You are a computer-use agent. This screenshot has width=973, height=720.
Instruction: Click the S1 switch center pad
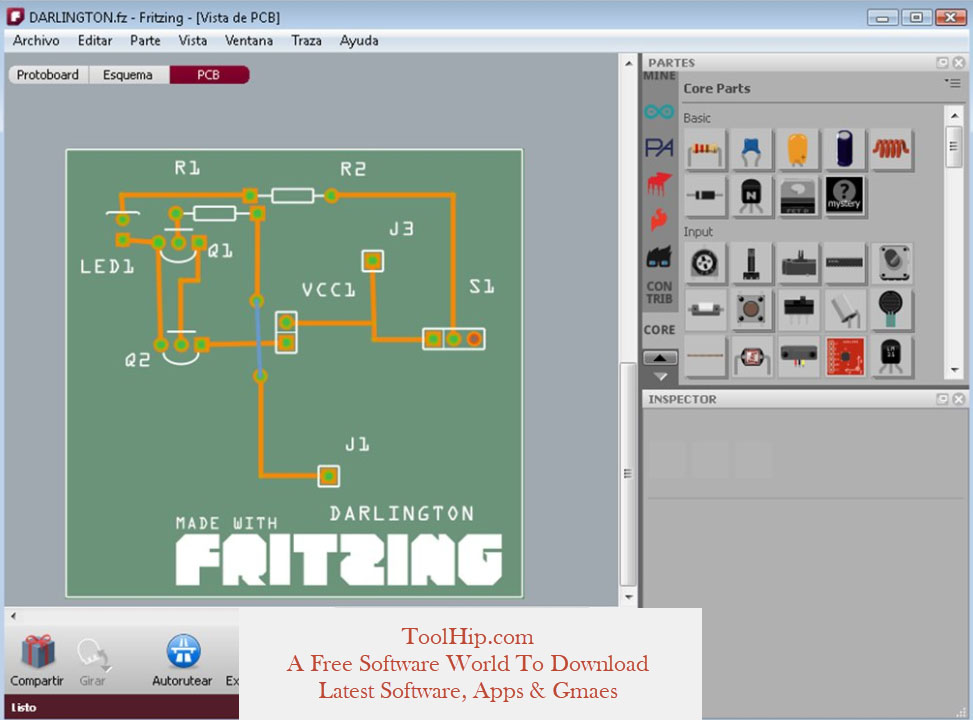(x=454, y=339)
